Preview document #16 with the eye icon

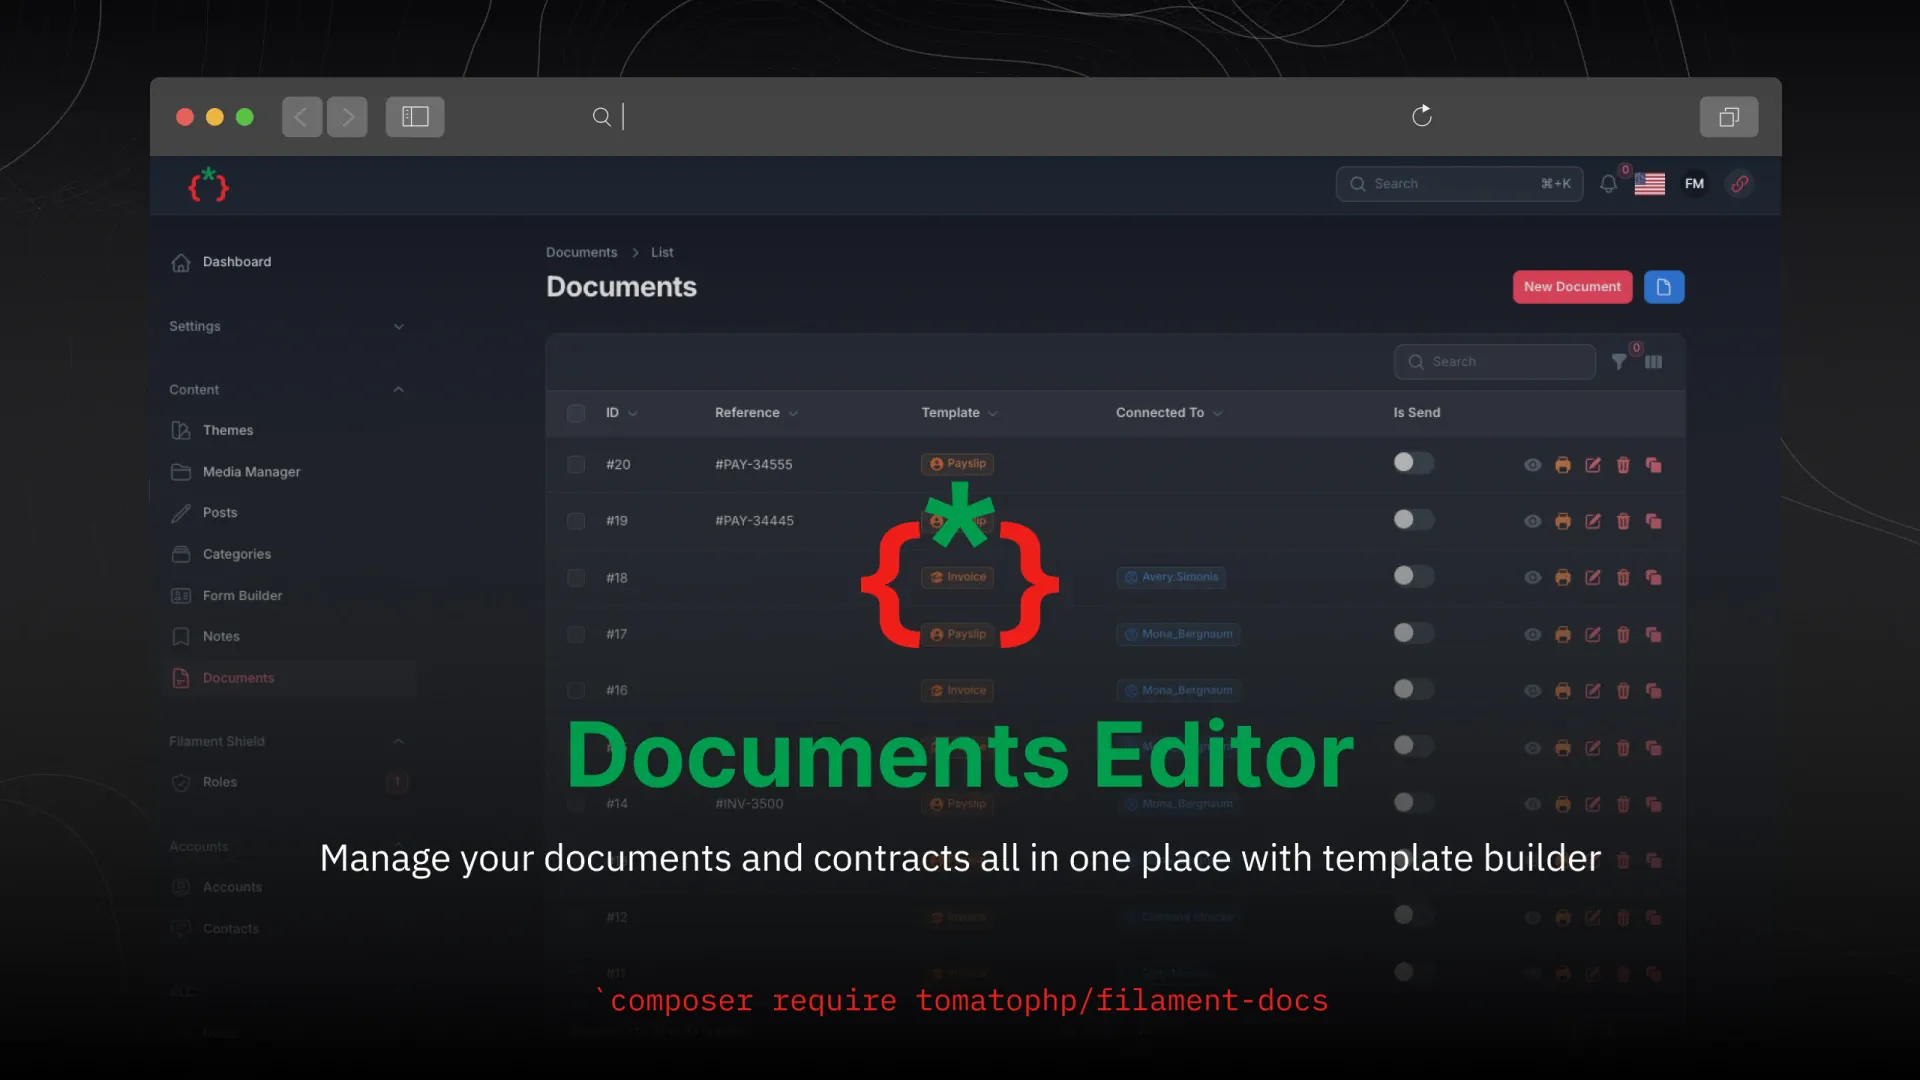coord(1533,690)
